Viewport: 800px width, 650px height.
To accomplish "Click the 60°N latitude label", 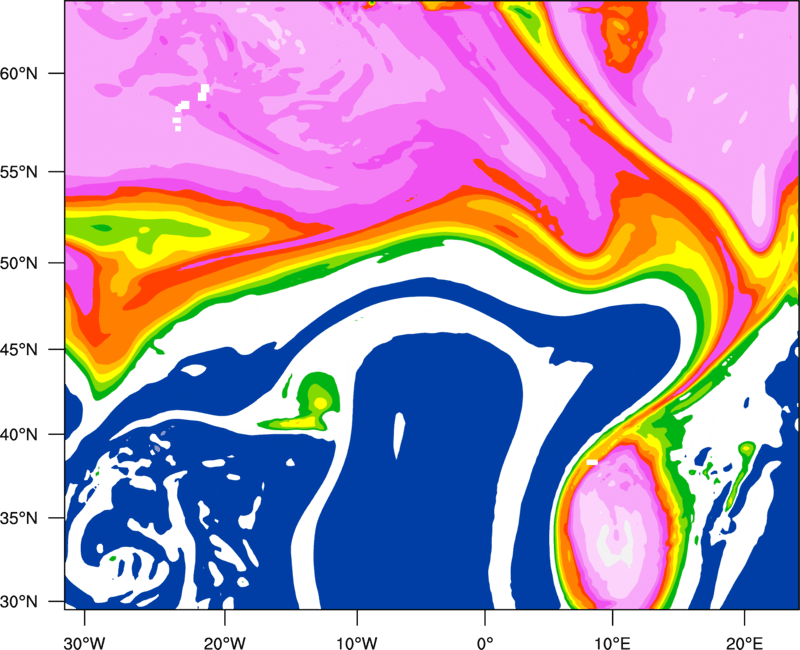I will click(19, 73).
